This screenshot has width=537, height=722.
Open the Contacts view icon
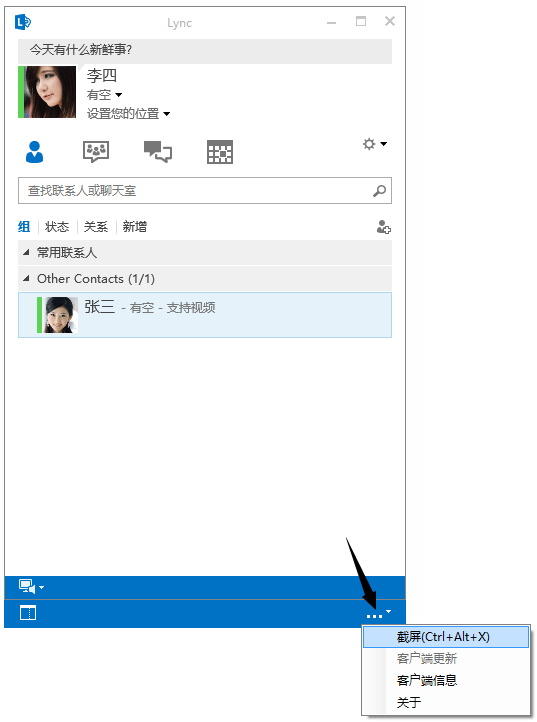pos(35,152)
